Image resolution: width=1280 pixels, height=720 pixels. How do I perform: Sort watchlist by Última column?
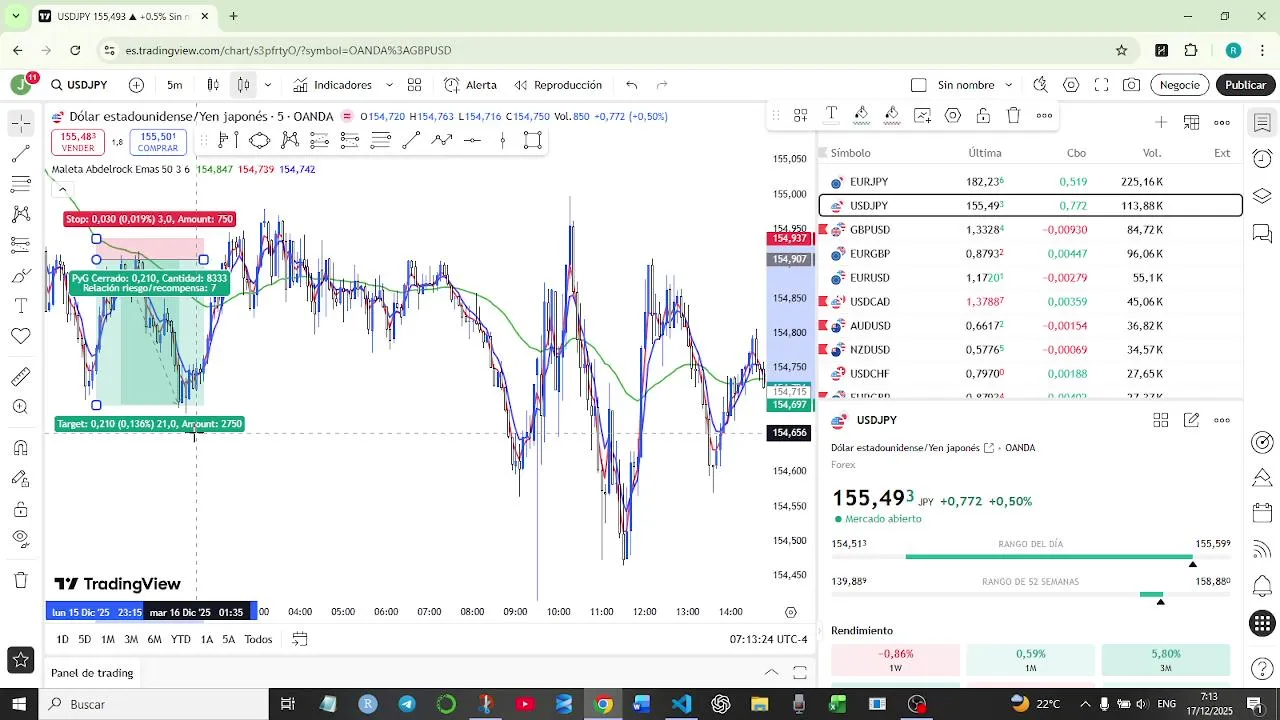(x=984, y=153)
